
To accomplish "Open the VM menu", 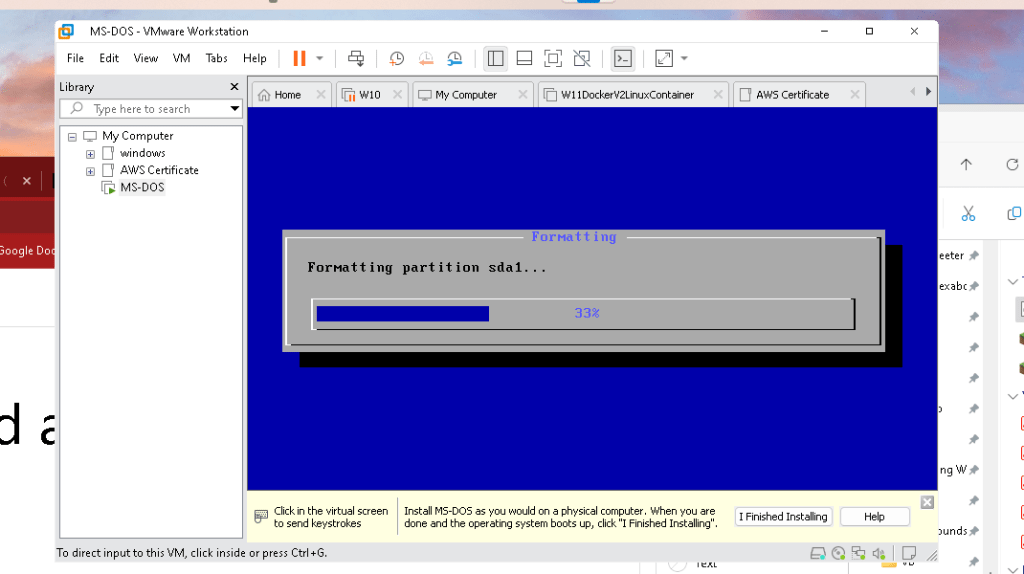I will (x=181, y=58).
